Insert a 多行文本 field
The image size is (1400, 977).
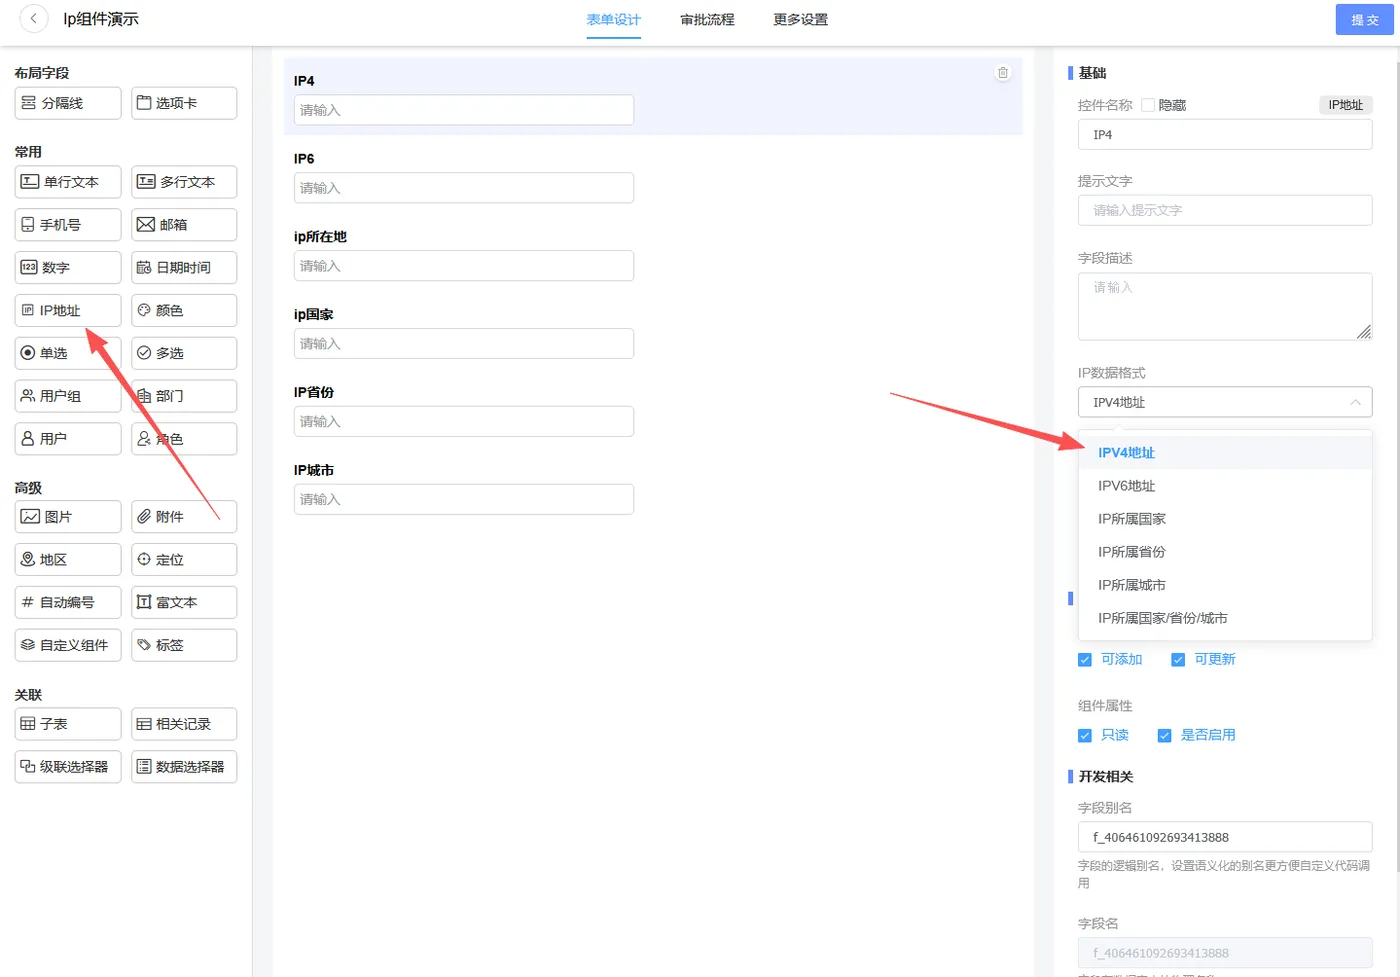184,182
